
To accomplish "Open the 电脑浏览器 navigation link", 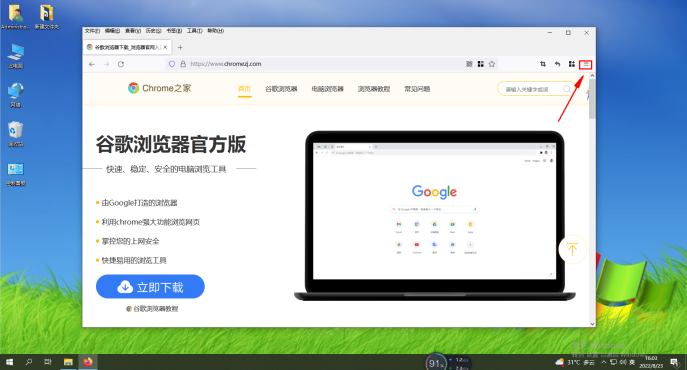I will pos(328,89).
